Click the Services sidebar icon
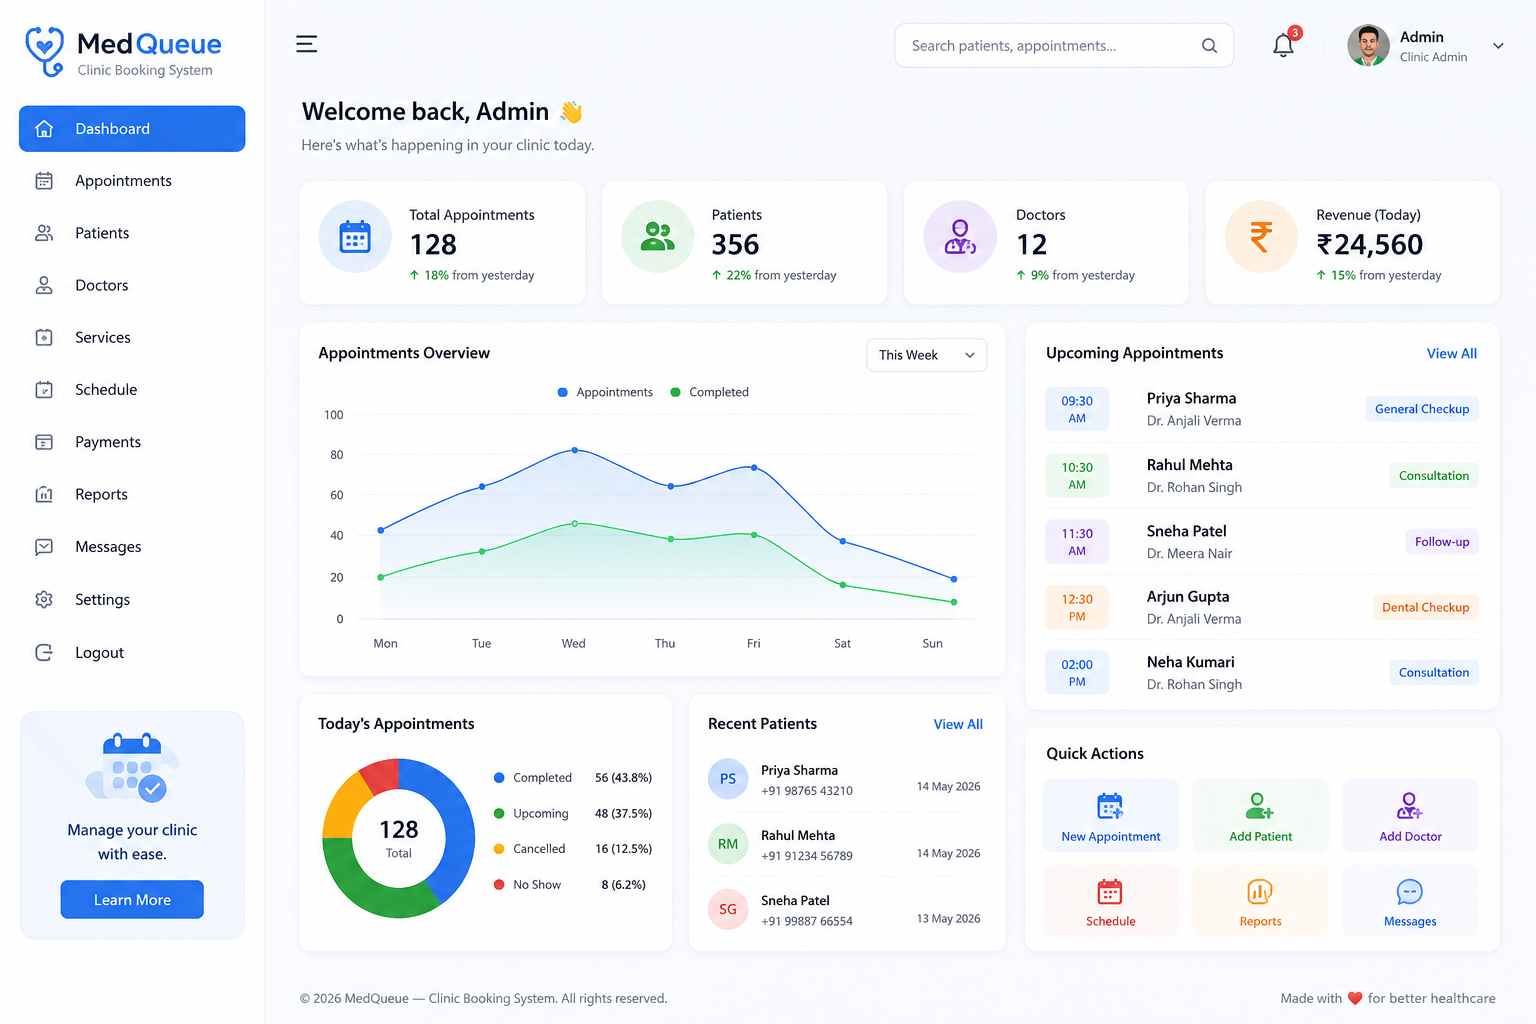 [x=44, y=337]
